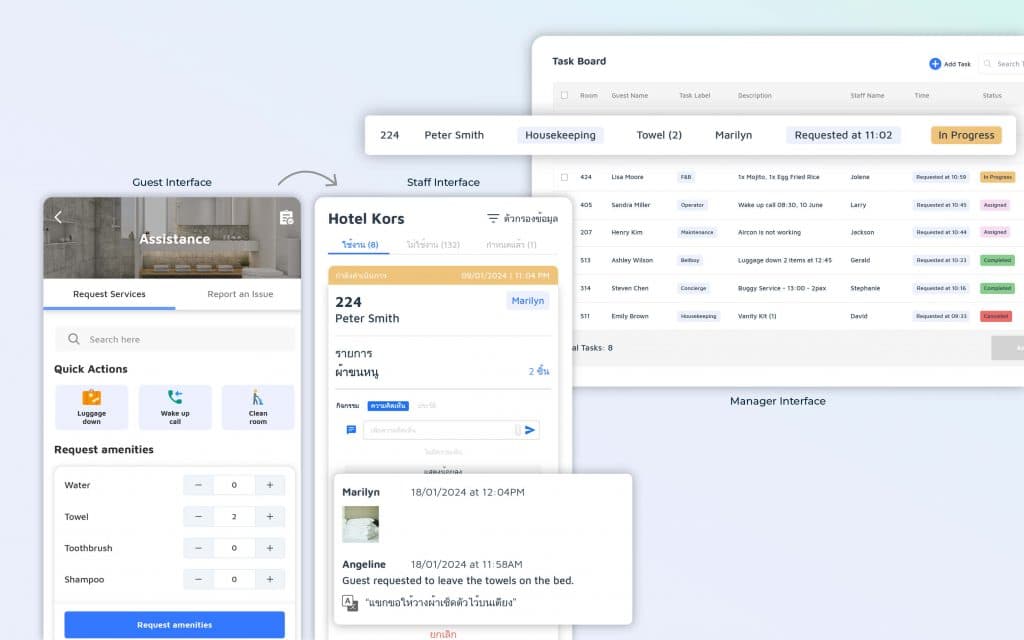Click the send arrow in the comment box
Image resolution: width=1024 pixels, height=640 pixels.
(x=530, y=430)
